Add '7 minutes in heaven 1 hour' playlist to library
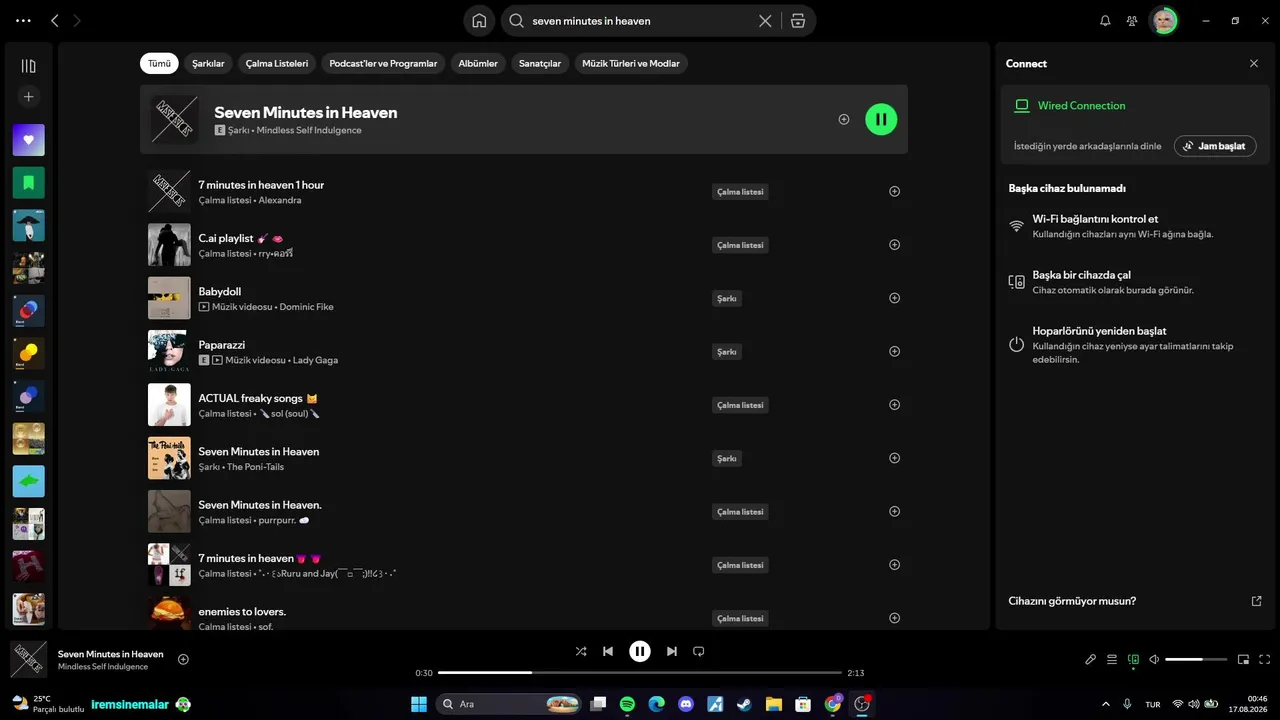 (894, 191)
